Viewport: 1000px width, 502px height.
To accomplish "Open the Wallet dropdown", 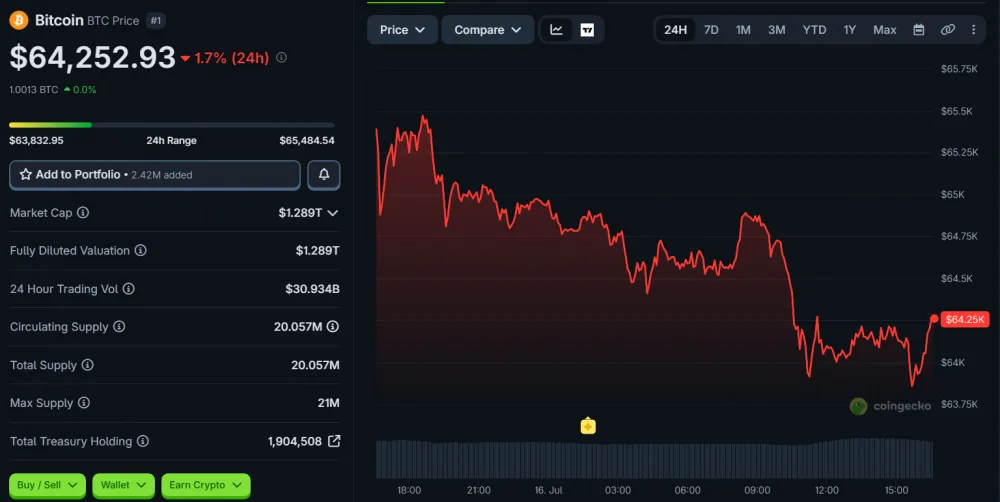I will coord(123,485).
